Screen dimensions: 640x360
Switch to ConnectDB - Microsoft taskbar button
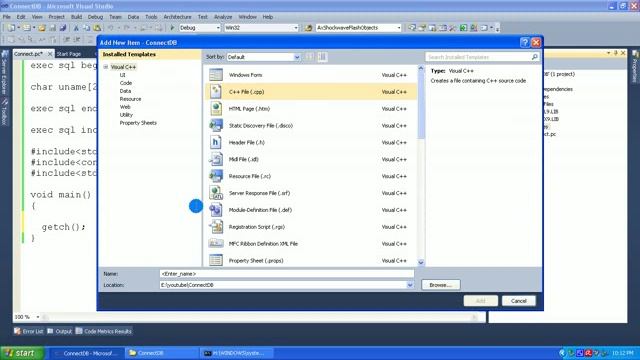coord(87,353)
